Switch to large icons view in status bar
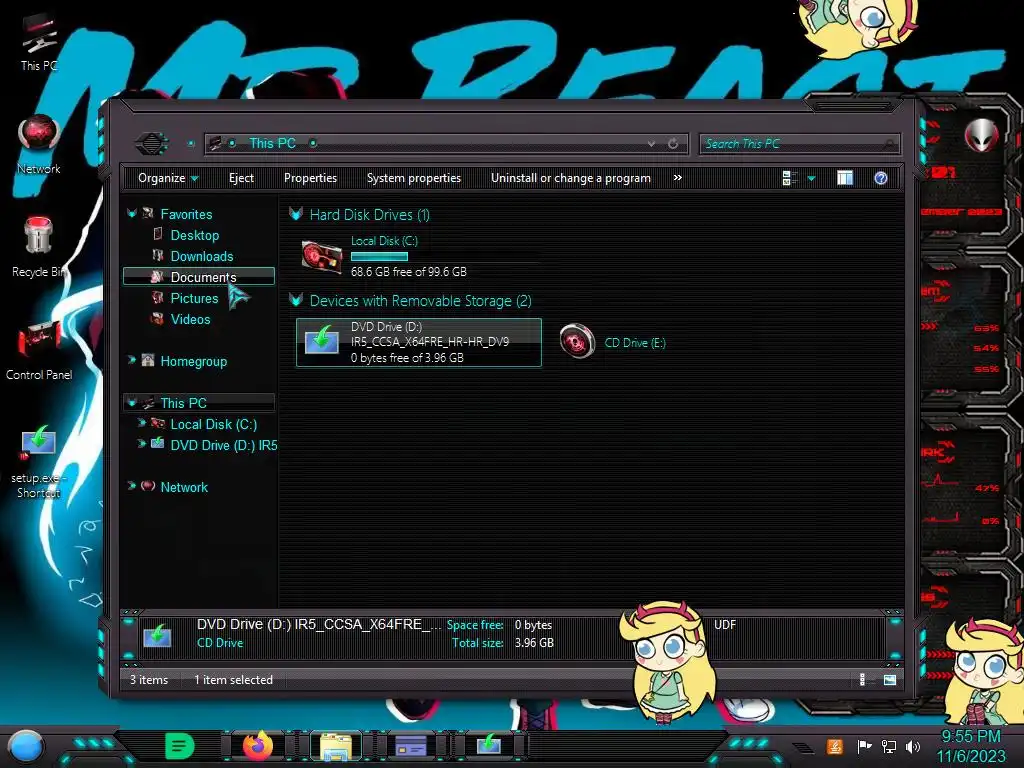 point(889,680)
